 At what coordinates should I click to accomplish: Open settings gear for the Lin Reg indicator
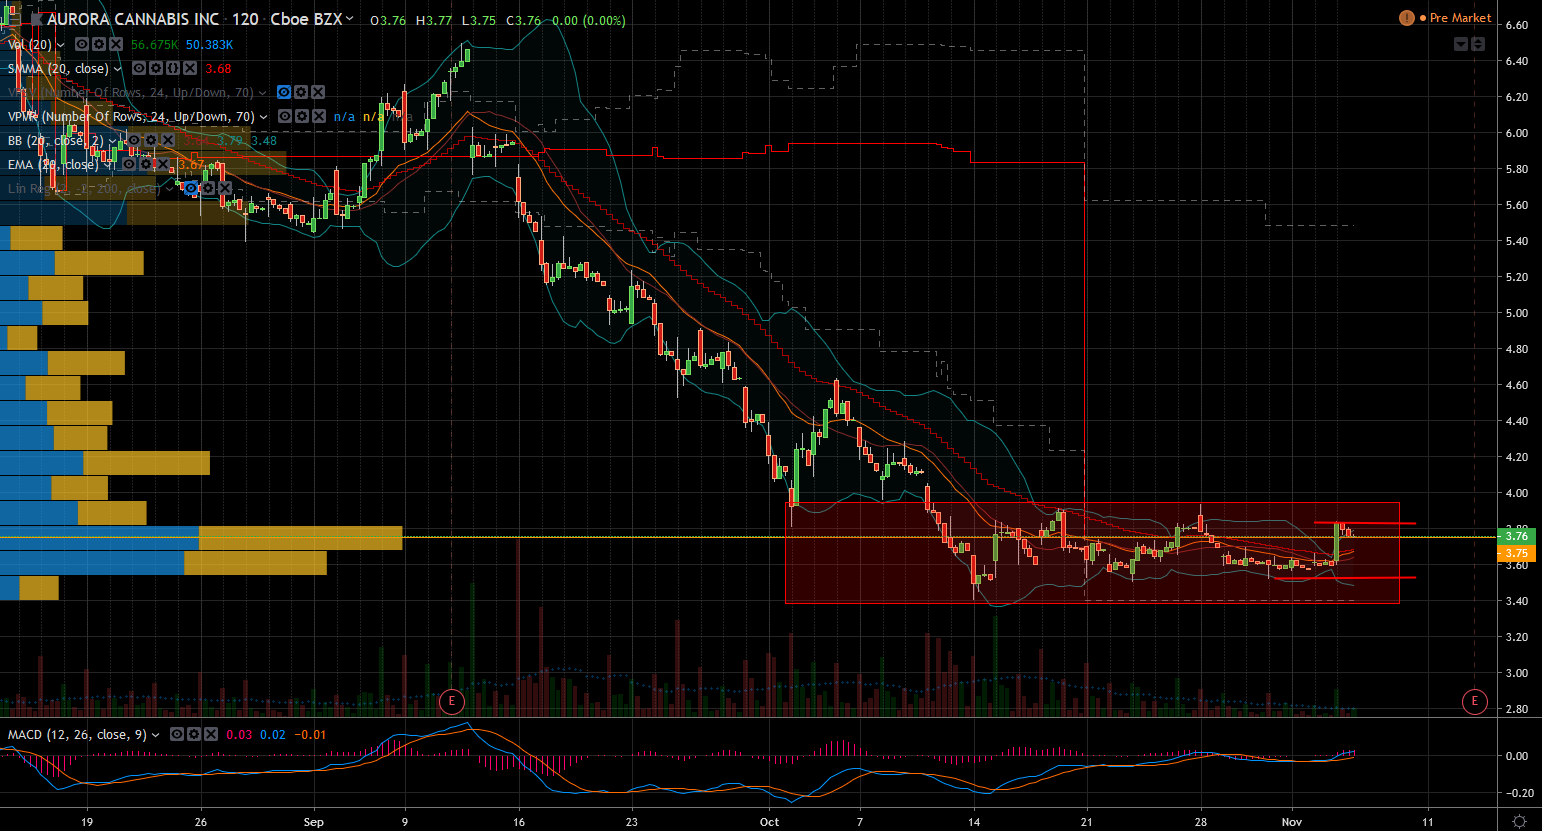(208, 189)
